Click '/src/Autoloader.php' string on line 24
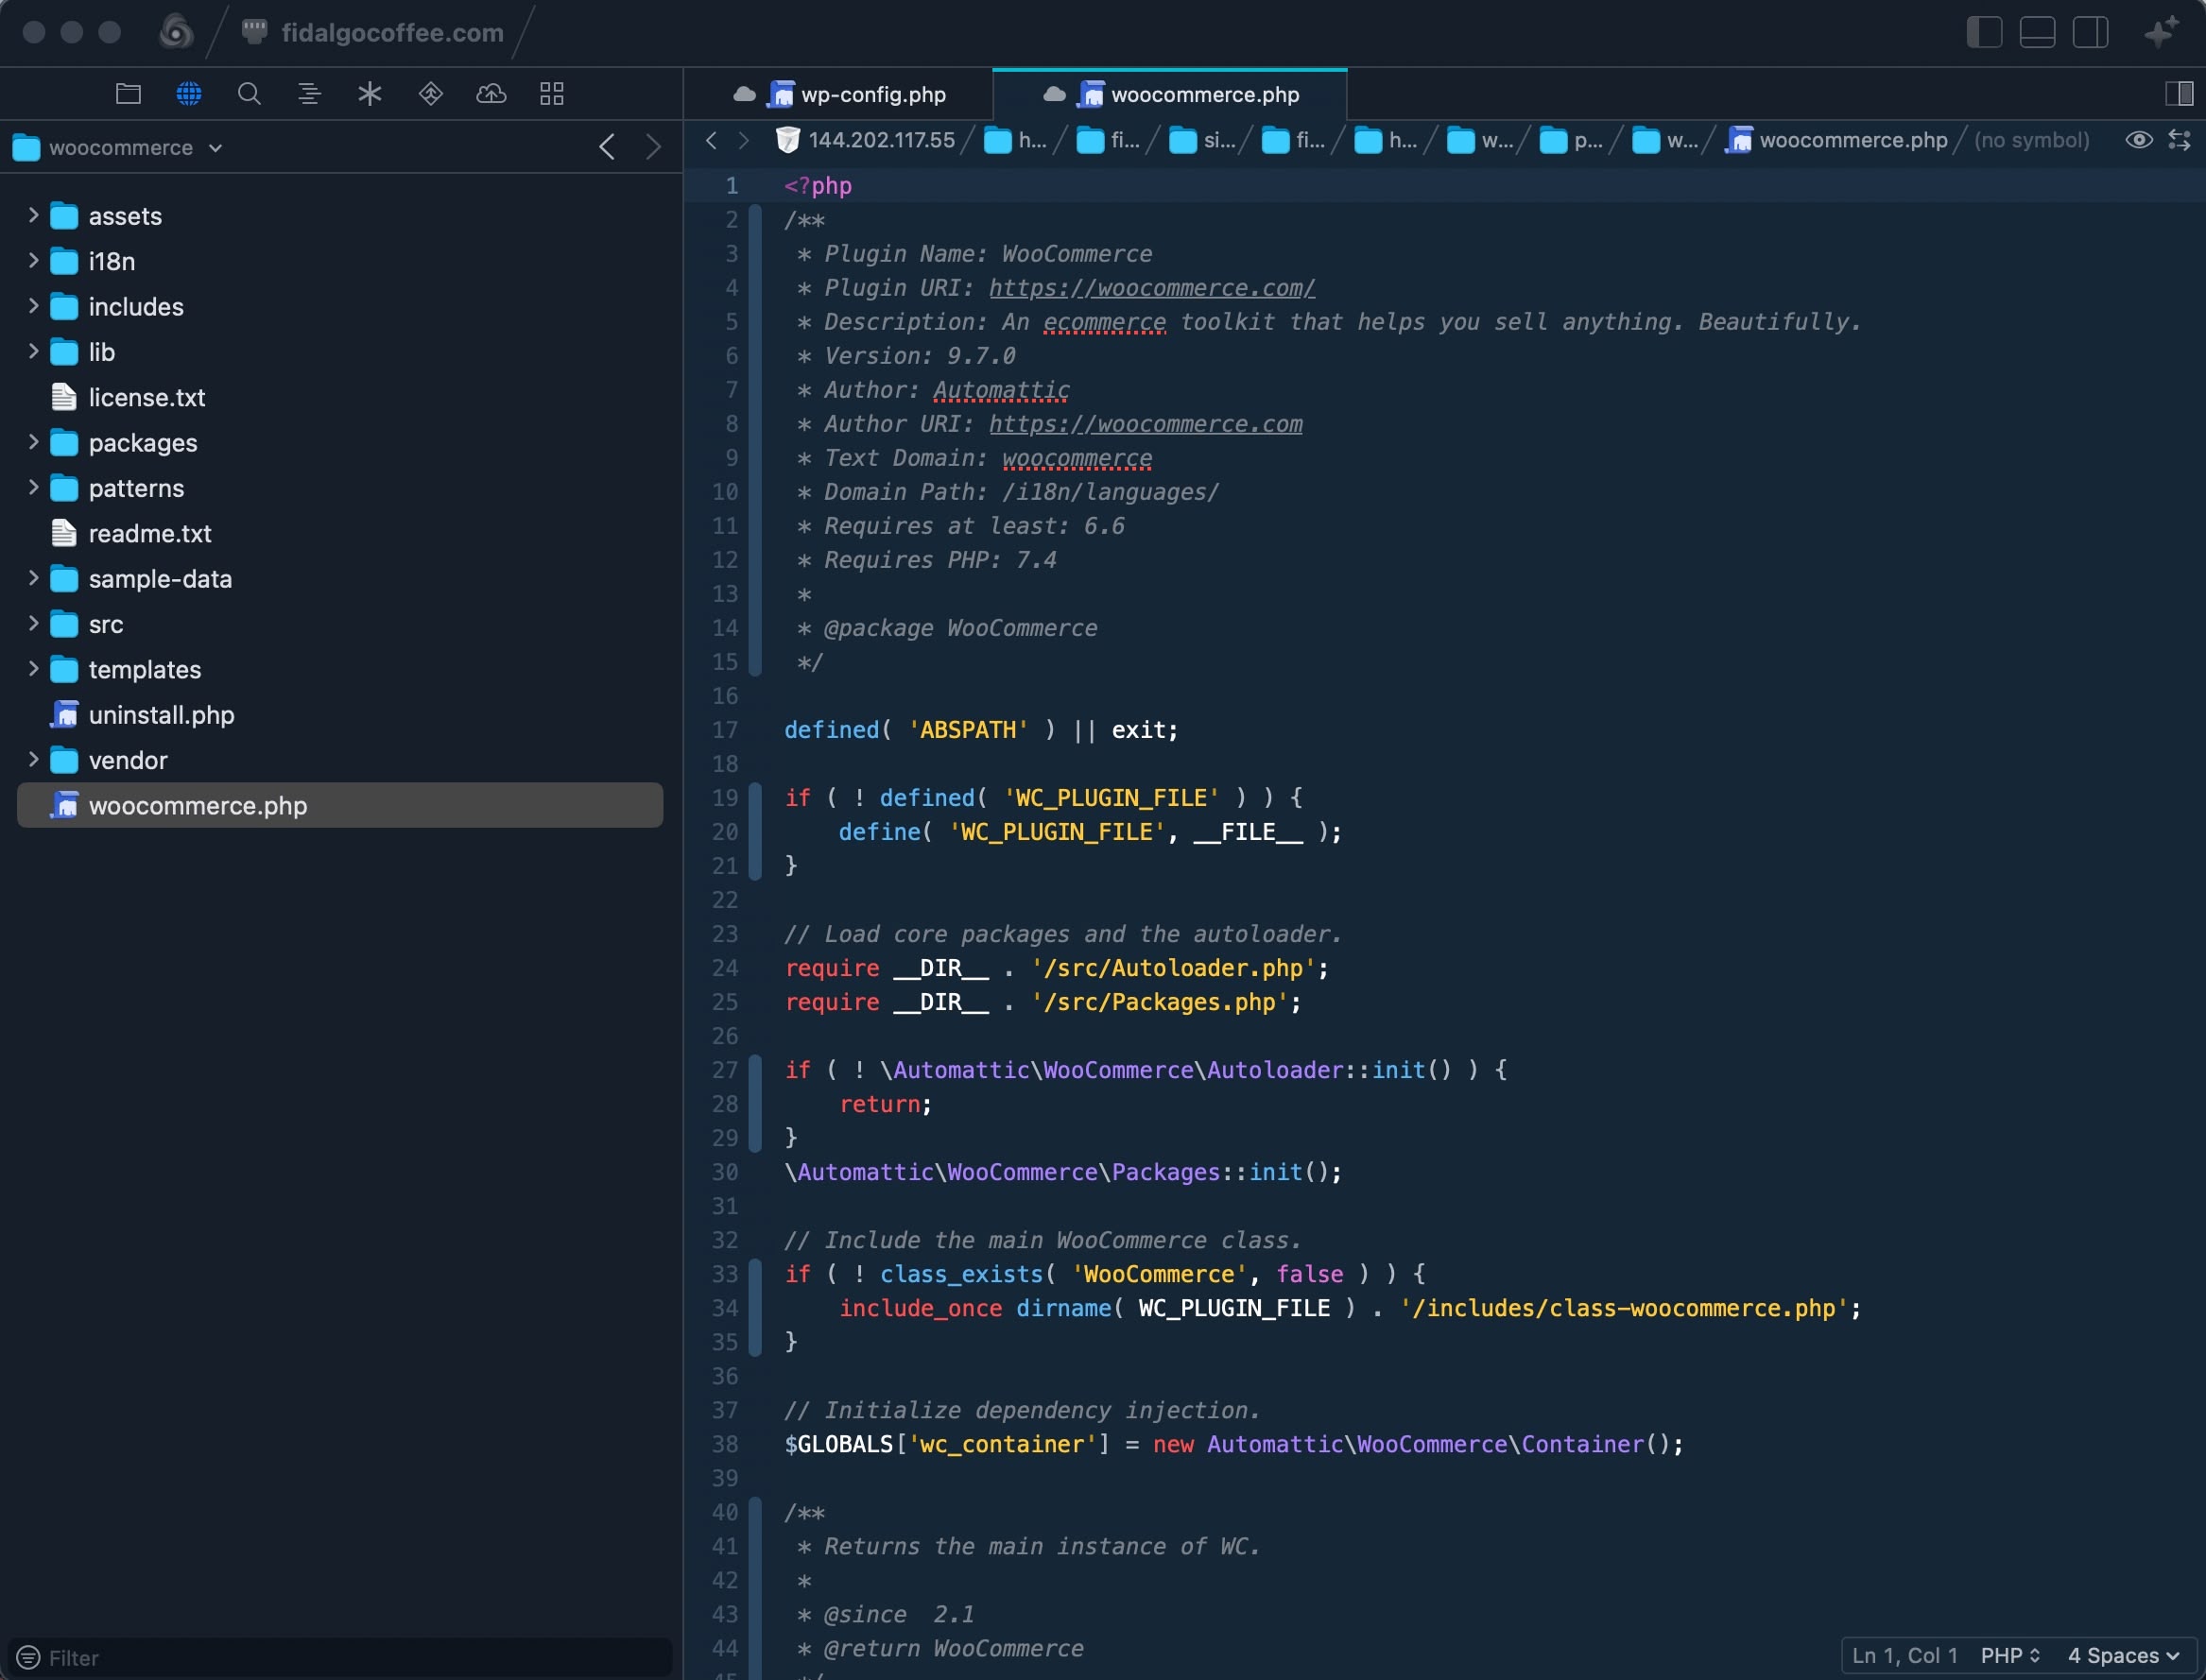The width and height of the screenshot is (2206, 1680). [x=1173, y=968]
